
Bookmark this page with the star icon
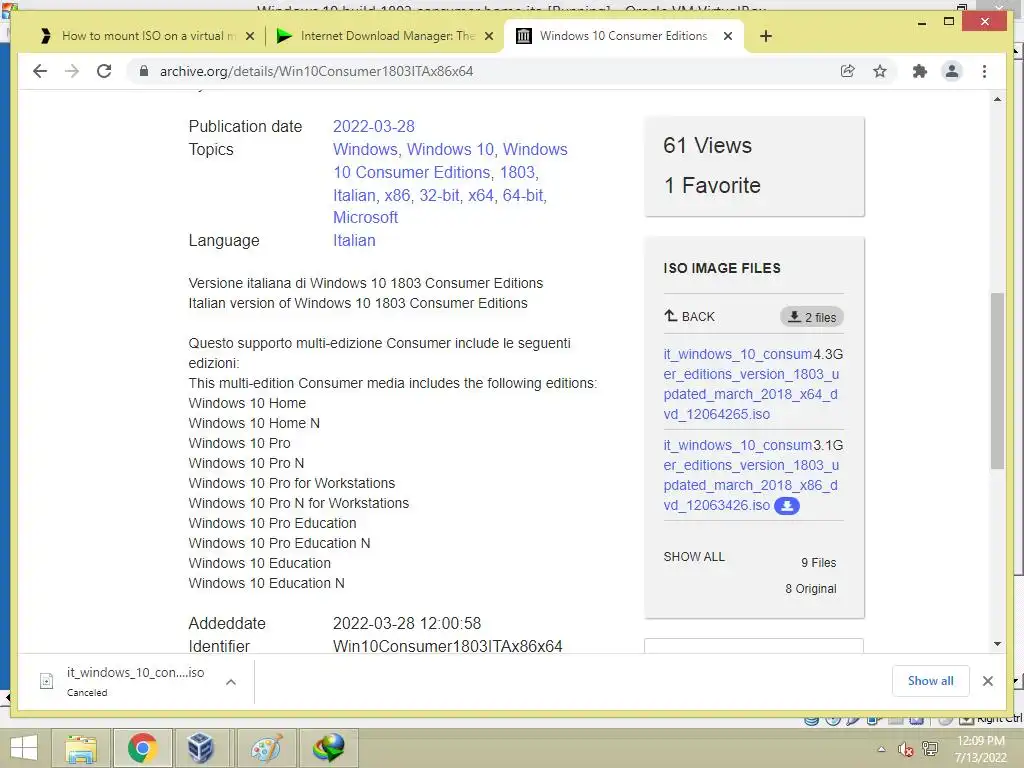pyautogui.click(x=880, y=71)
